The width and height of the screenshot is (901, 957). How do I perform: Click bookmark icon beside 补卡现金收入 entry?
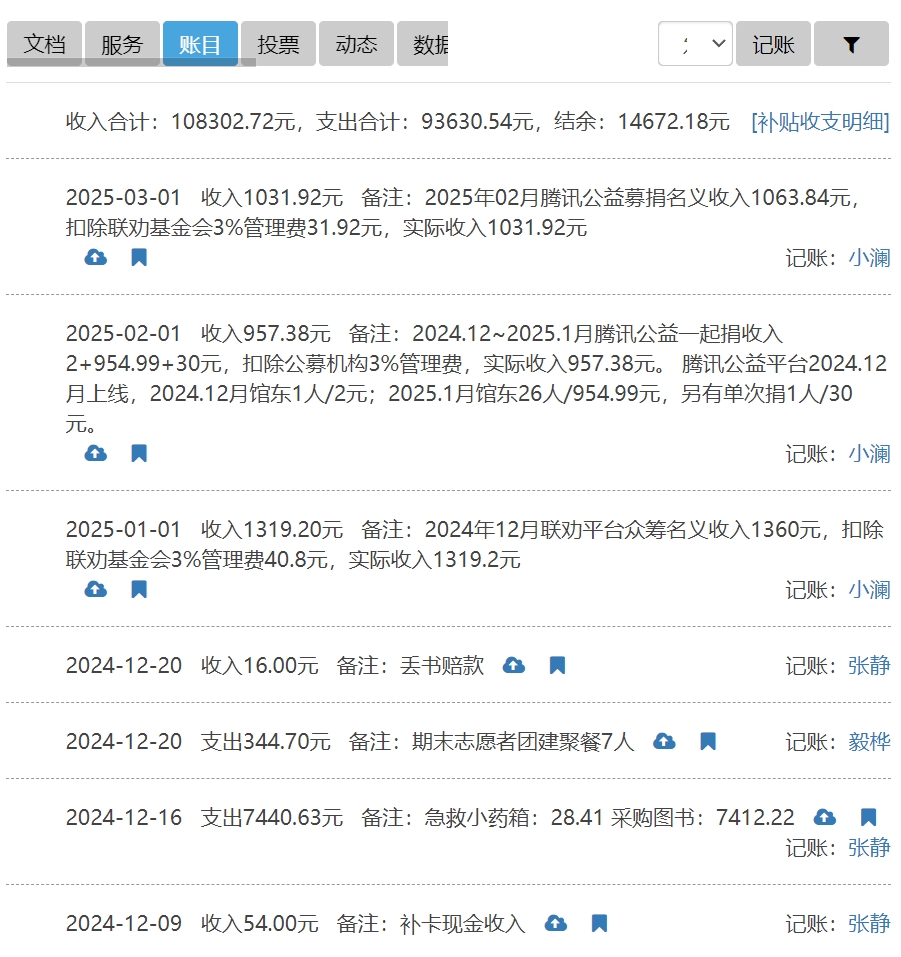(599, 924)
